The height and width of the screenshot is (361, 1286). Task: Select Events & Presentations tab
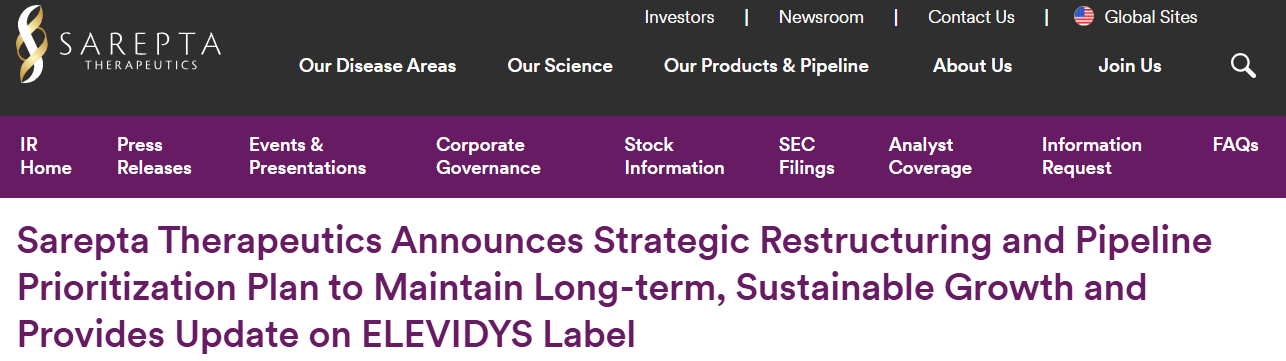click(307, 156)
